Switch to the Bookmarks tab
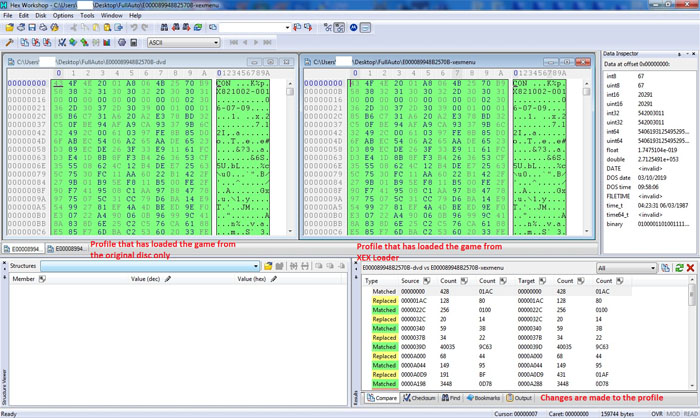This screenshot has height=418, width=700. [482, 398]
